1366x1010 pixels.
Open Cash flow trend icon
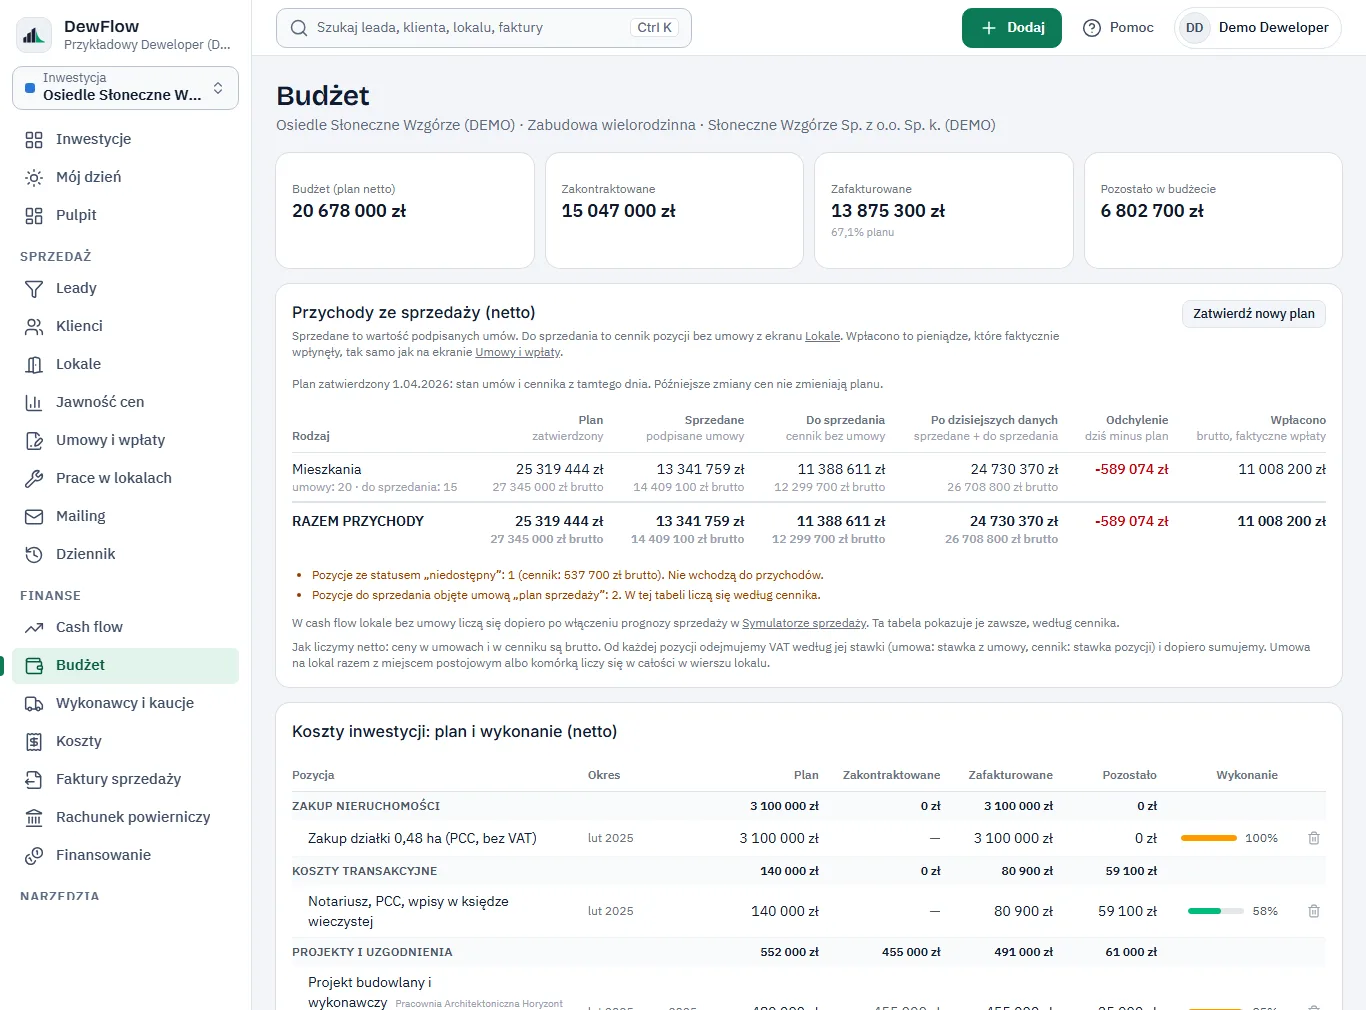pos(34,627)
